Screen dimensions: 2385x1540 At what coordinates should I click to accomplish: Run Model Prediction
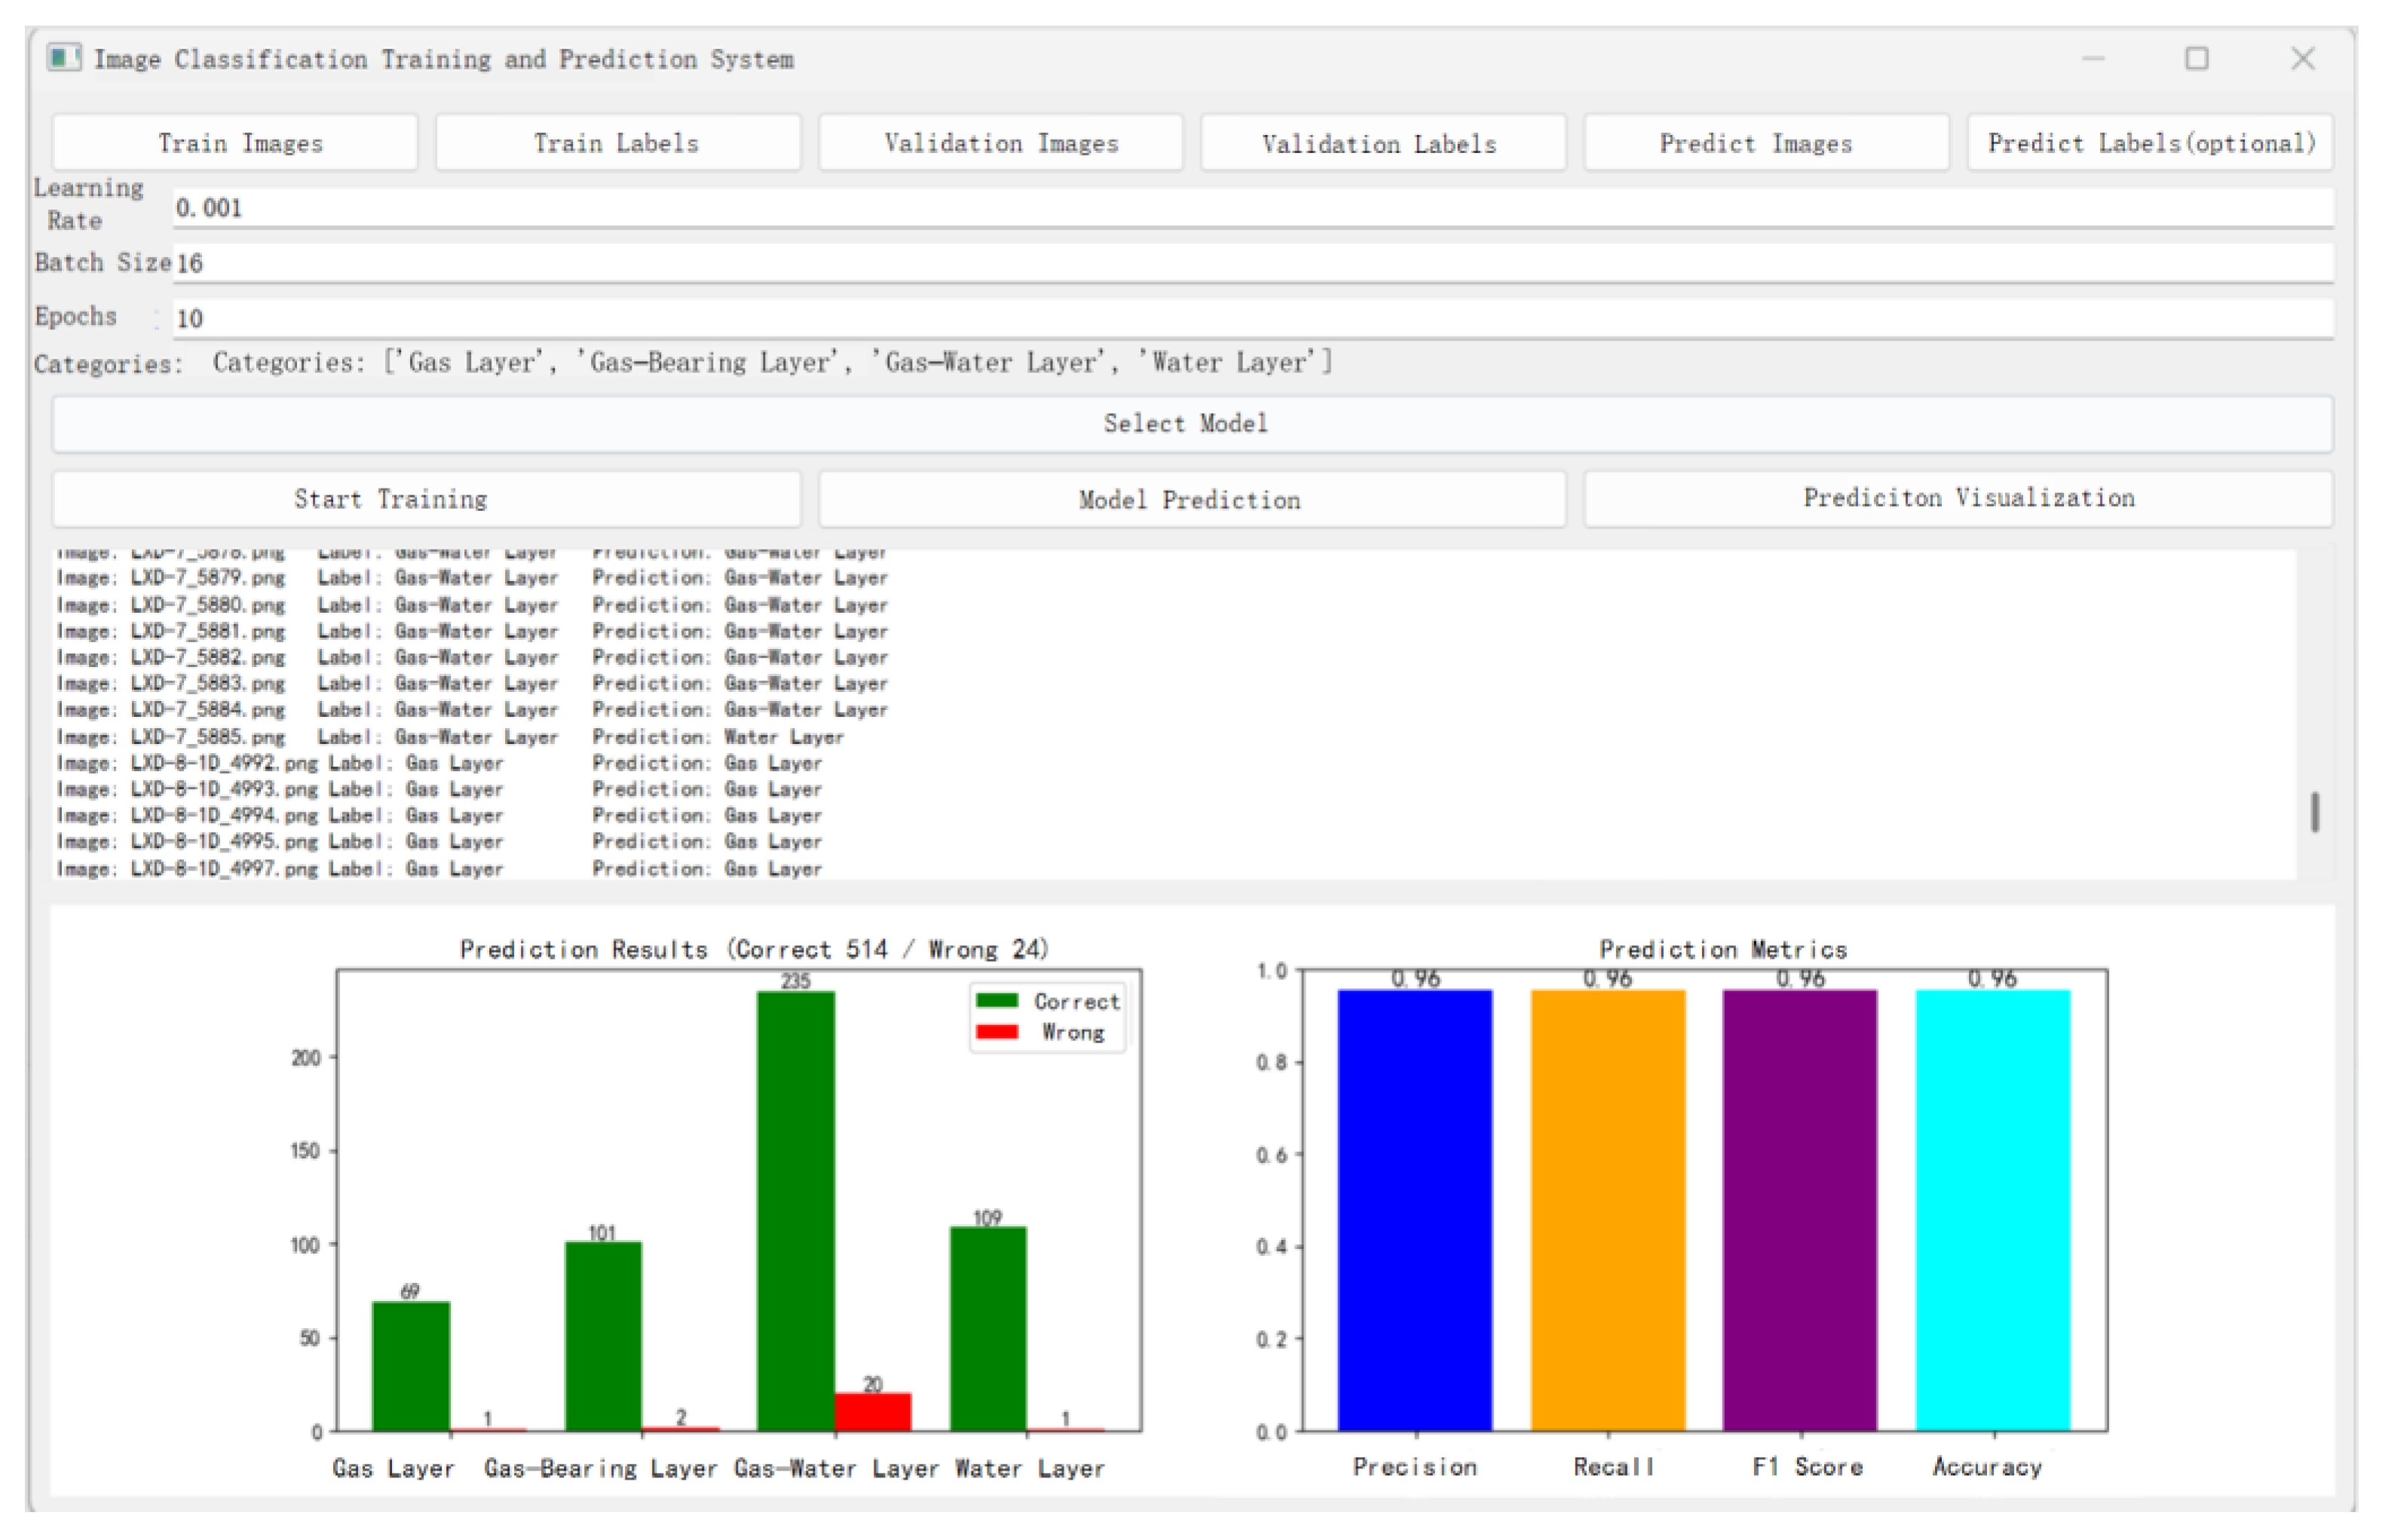coord(1190,499)
